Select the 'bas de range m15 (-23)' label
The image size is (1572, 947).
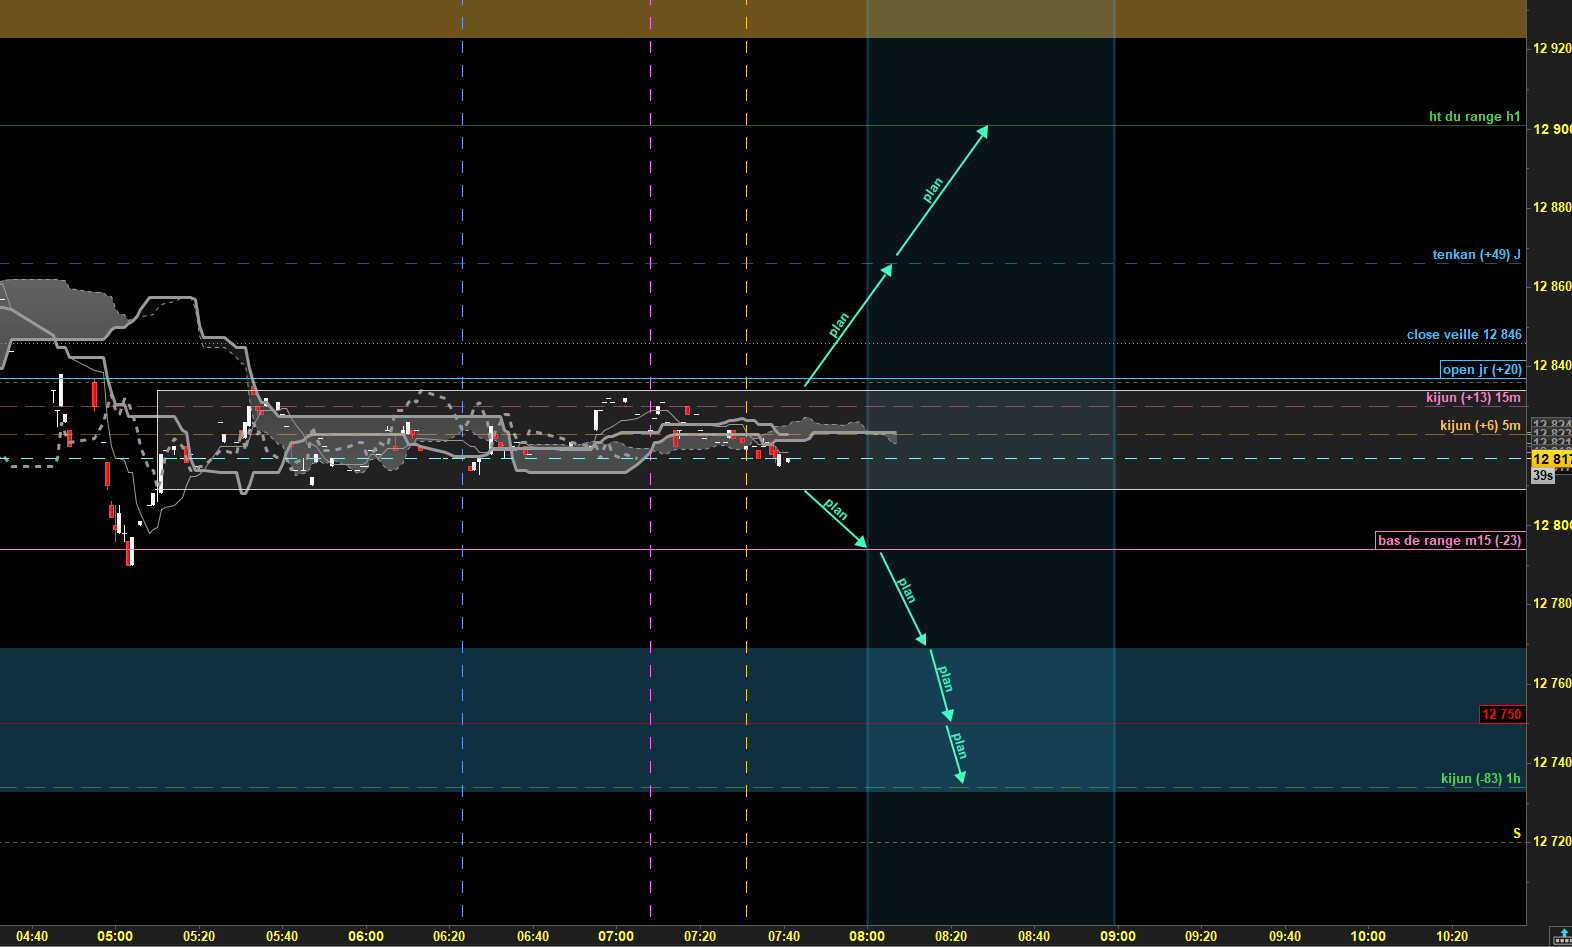1449,540
